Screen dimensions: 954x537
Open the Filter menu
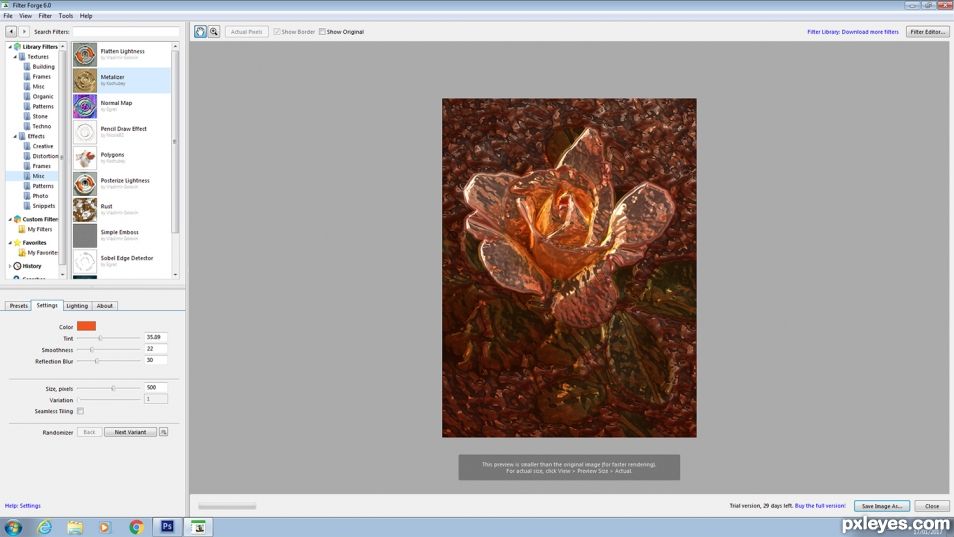click(x=45, y=16)
